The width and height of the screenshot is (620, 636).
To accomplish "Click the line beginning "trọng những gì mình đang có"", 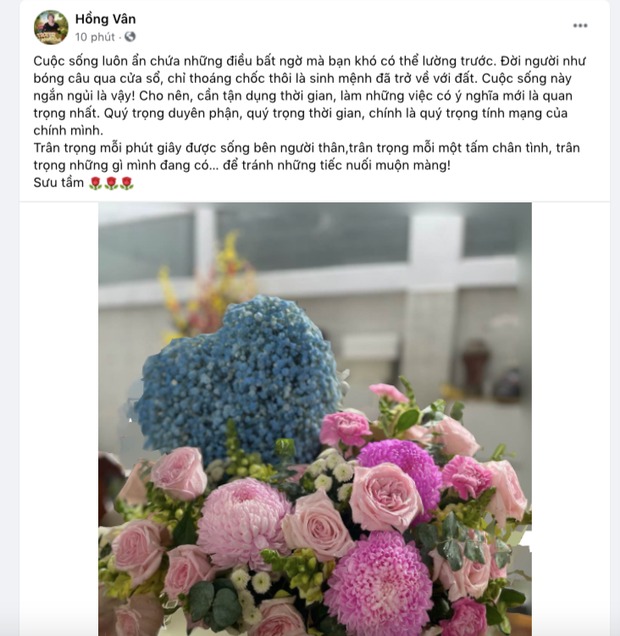I will 242,165.
